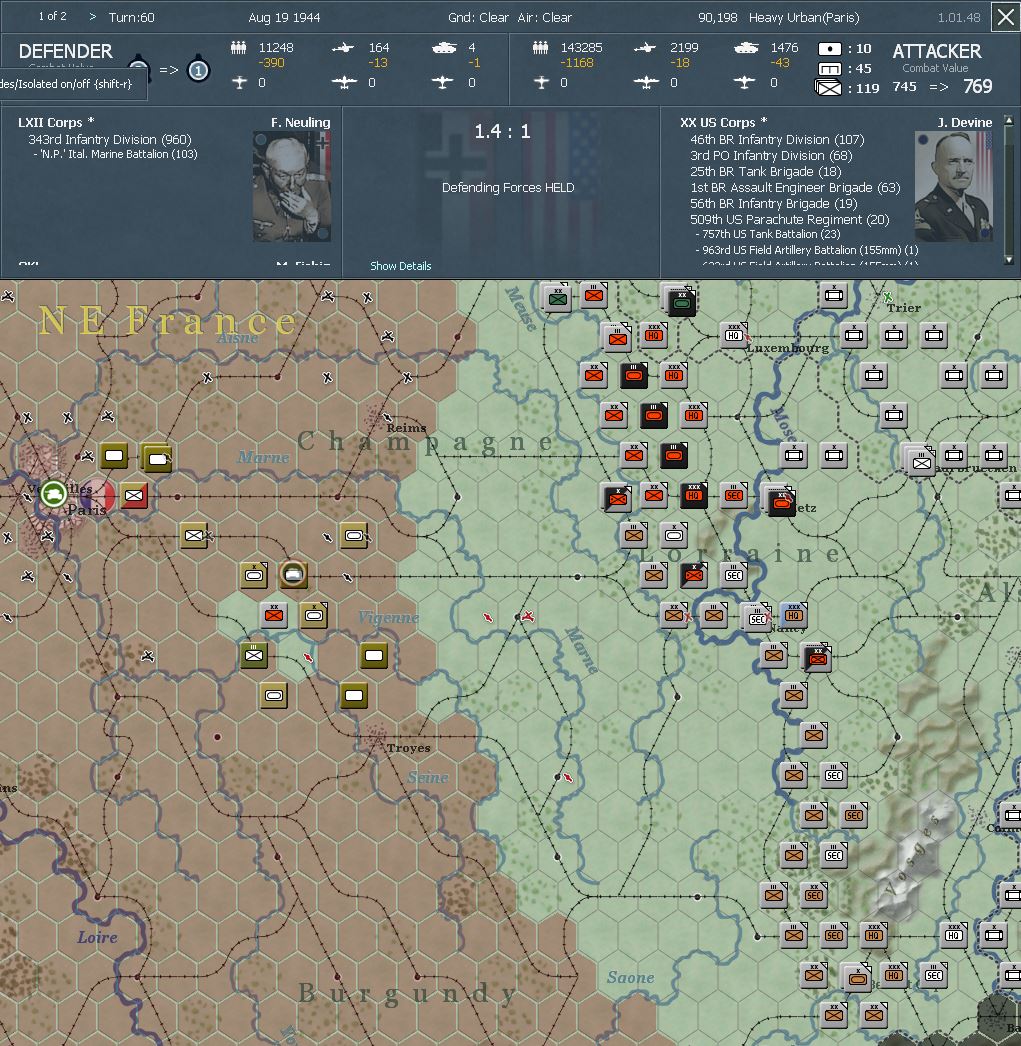Click the defender guns icon beside 164

pos(343,47)
